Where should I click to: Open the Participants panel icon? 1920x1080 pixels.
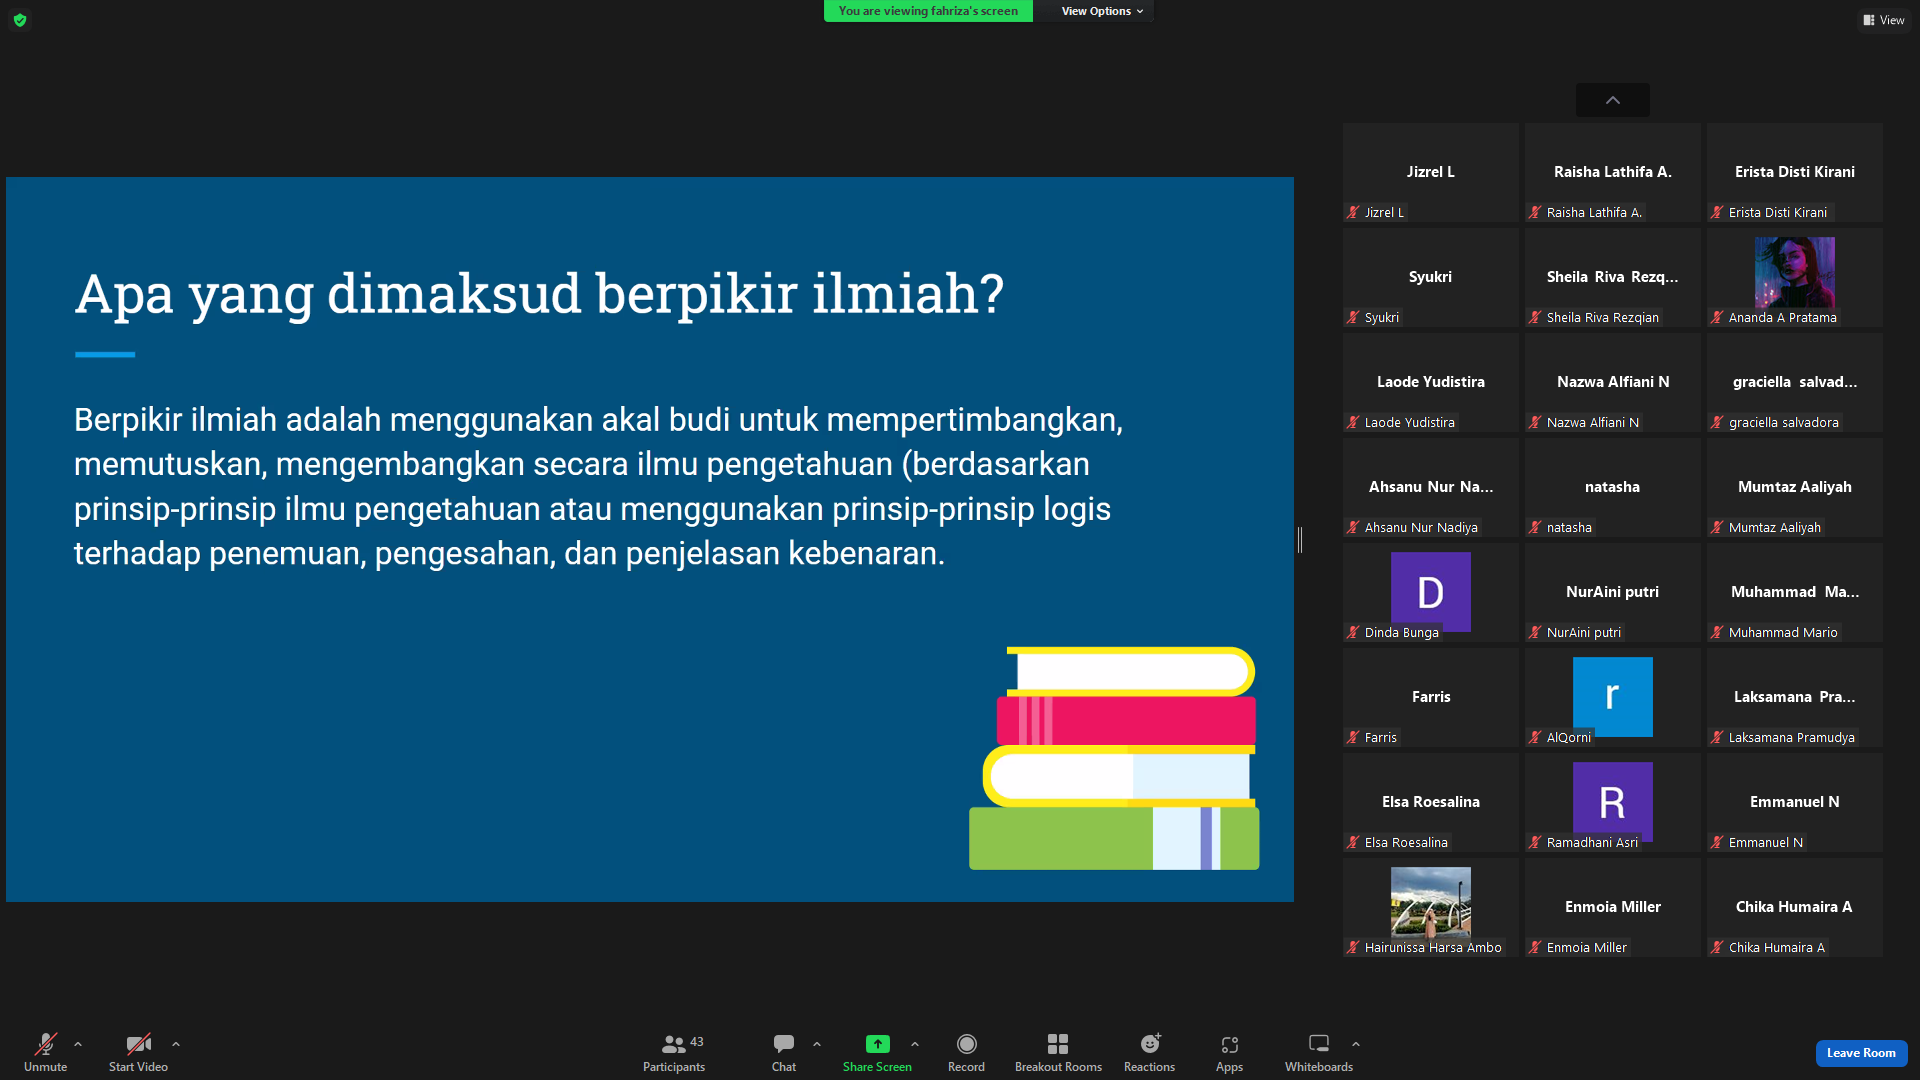tap(674, 1044)
